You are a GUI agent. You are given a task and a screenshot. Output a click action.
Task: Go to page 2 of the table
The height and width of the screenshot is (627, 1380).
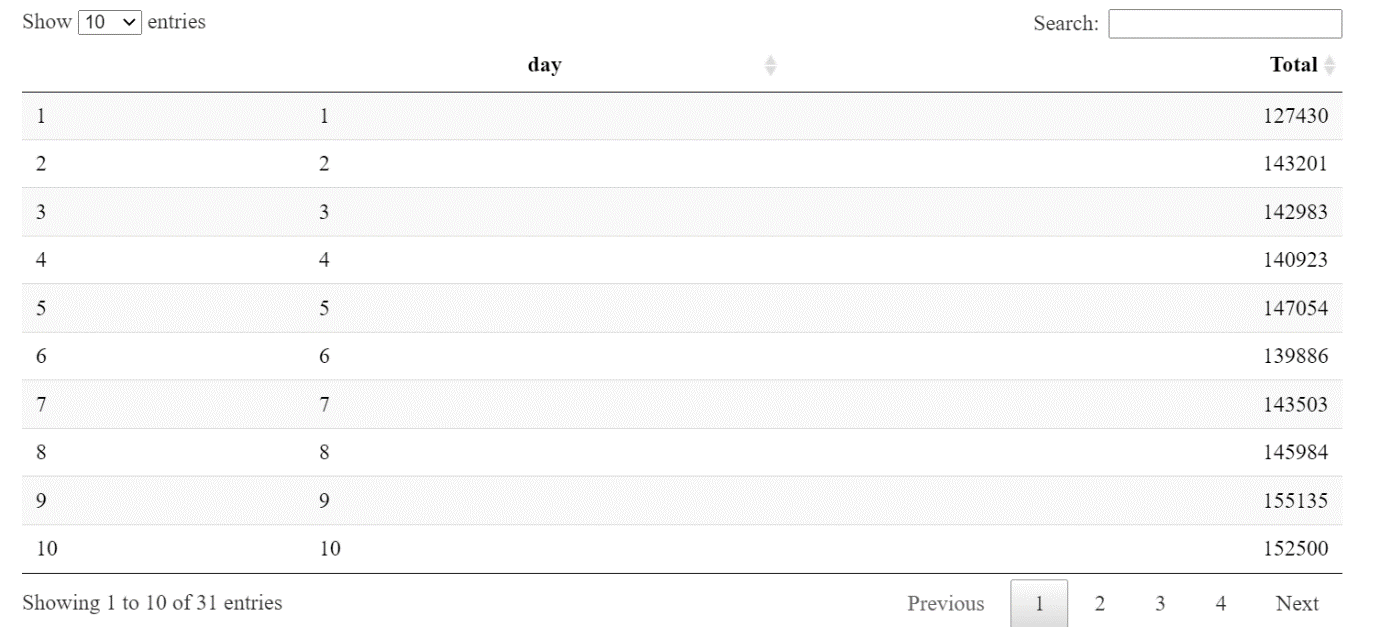(1100, 603)
